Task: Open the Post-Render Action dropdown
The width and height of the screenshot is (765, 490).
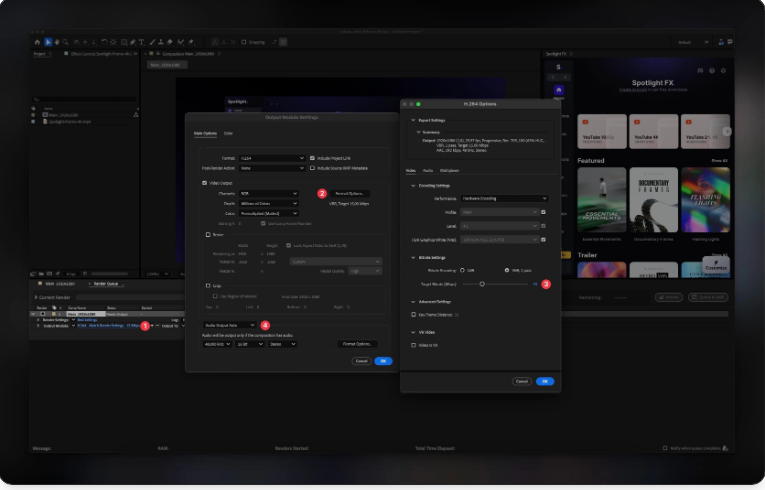Action: 272,168
